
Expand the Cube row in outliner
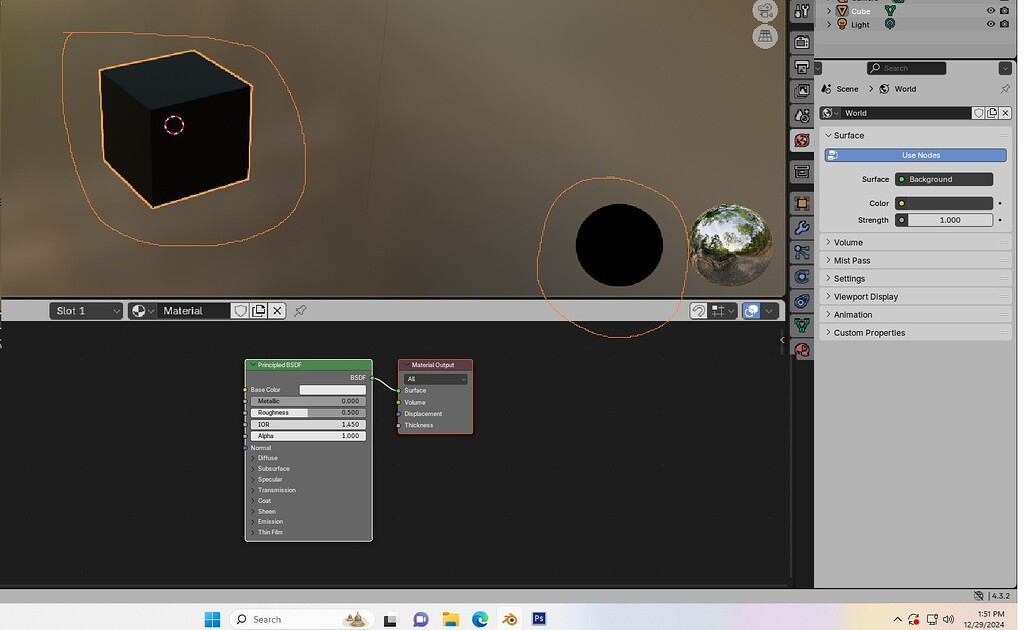pos(829,11)
